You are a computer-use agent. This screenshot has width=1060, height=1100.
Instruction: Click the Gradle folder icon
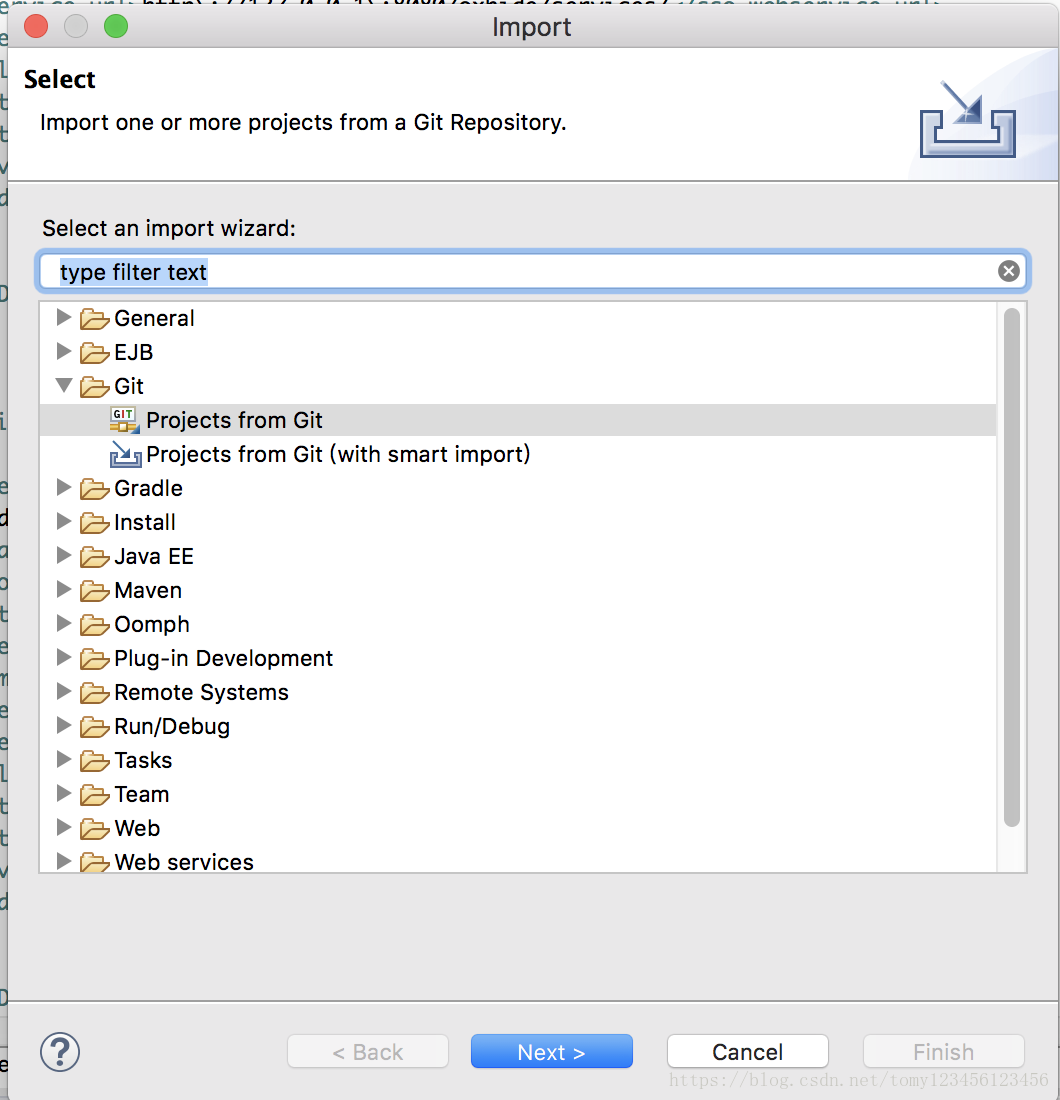(95, 489)
